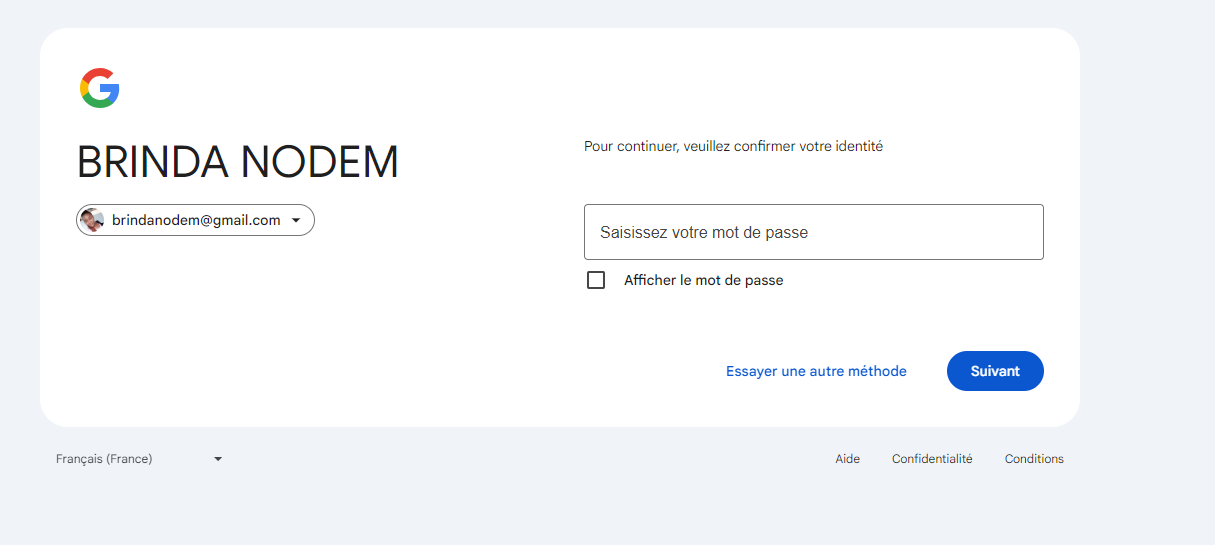Click the language selector dropdown arrow

218,459
